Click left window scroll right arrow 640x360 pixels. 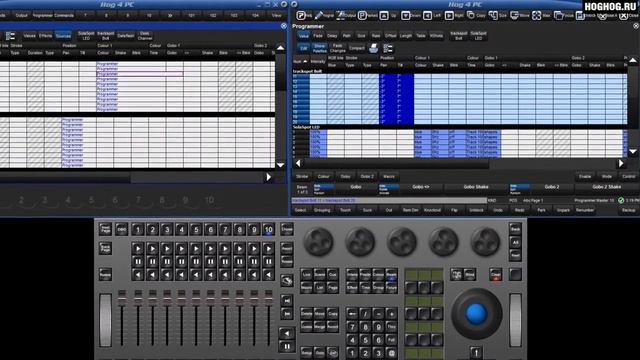(x=269, y=177)
